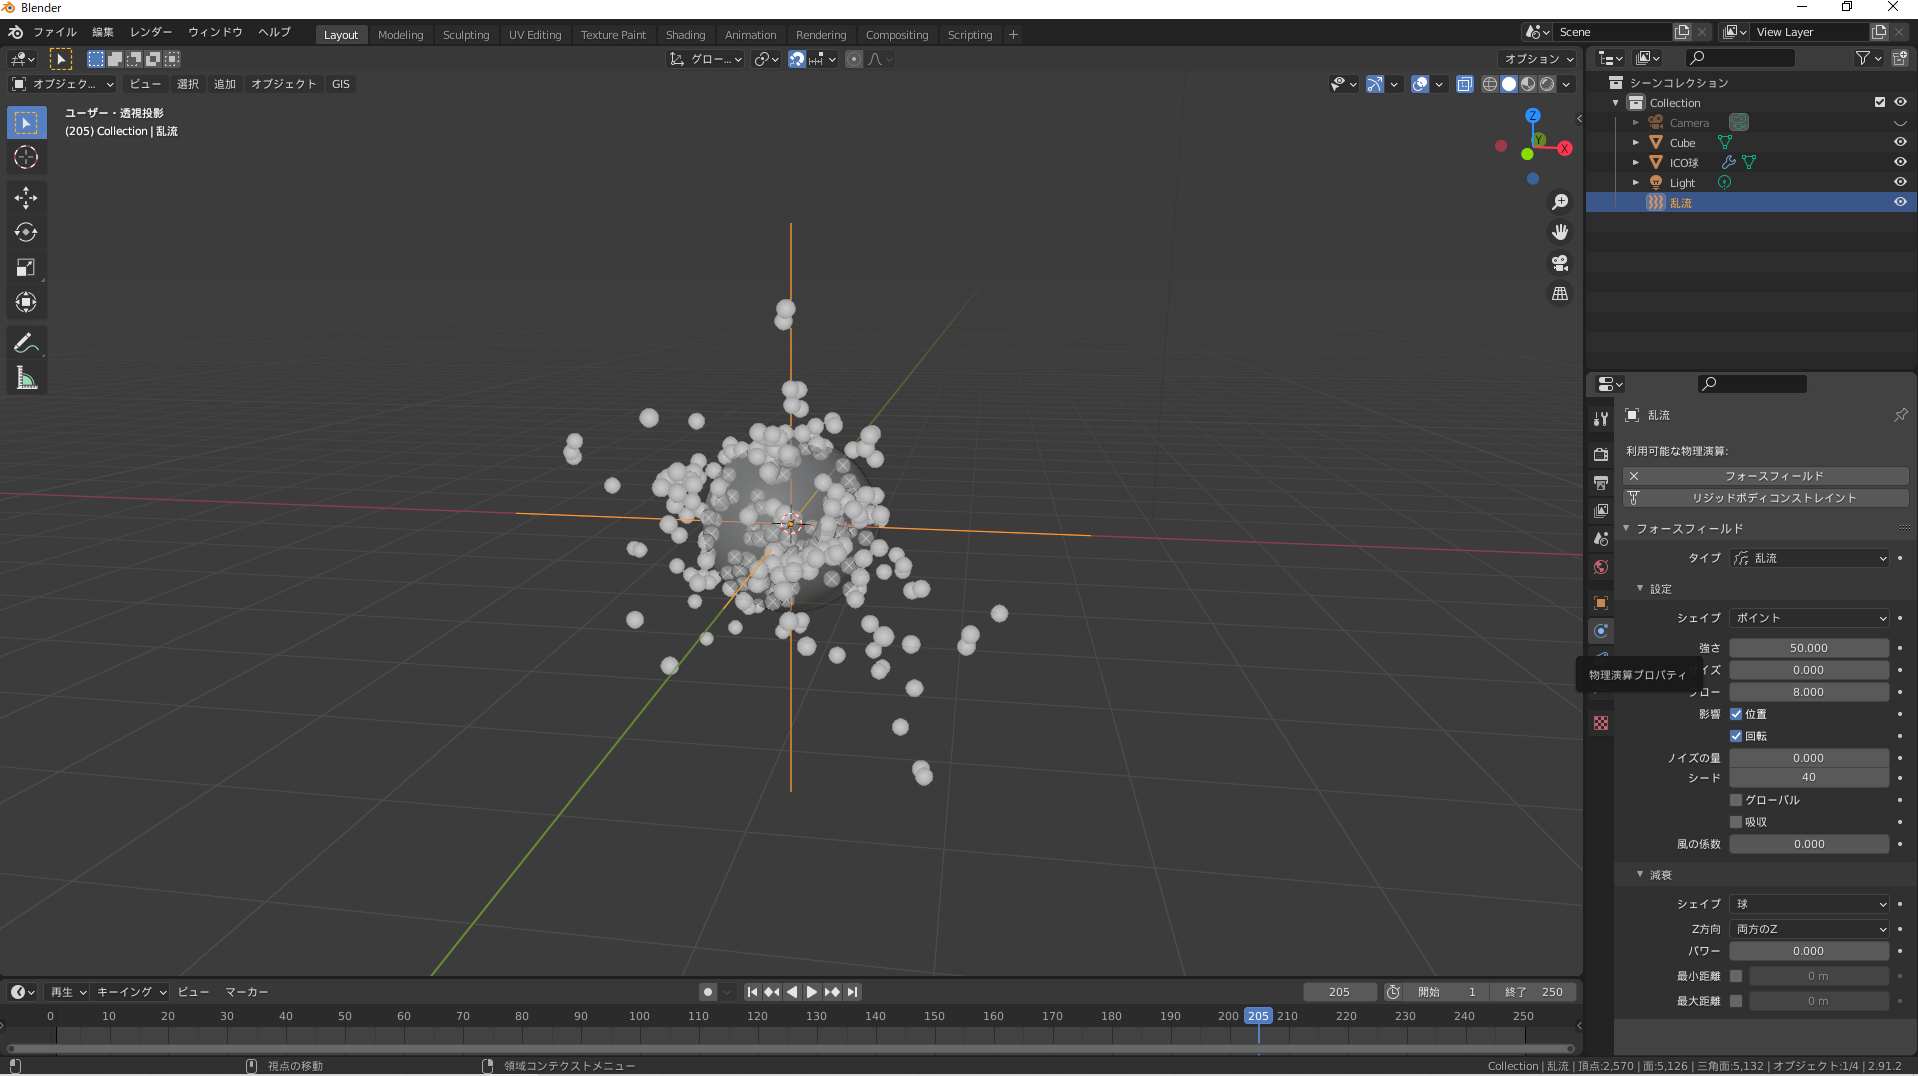This screenshot has height=1076, width=1918.
Task: Switch to the Sculpting workspace tab
Action: [x=466, y=35]
